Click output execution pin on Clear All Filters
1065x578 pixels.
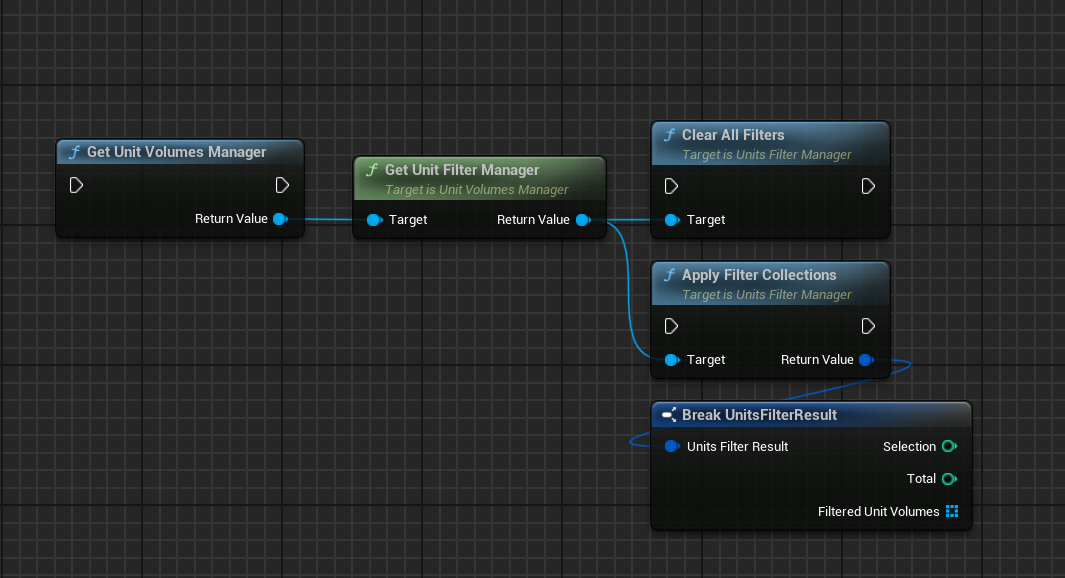[x=868, y=186]
